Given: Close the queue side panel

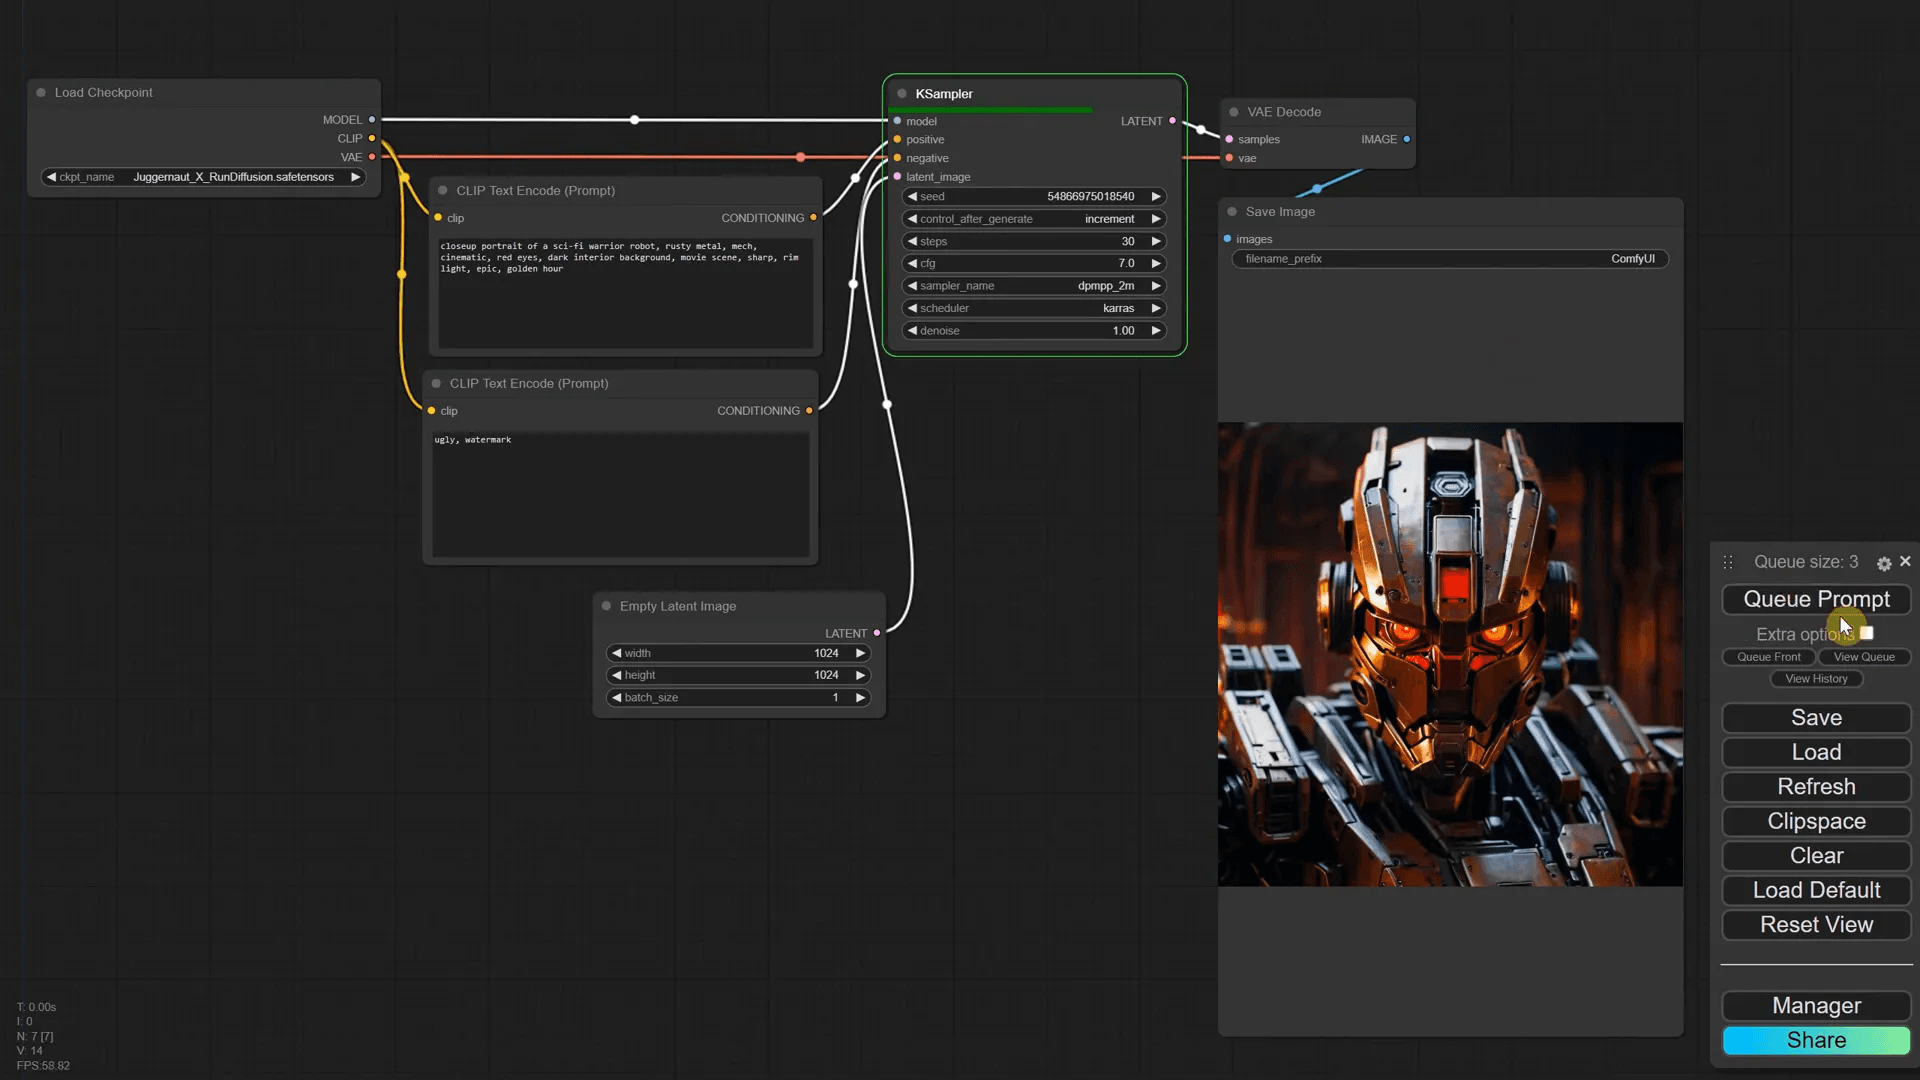Looking at the screenshot, I should pyautogui.click(x=1905, y=562).
